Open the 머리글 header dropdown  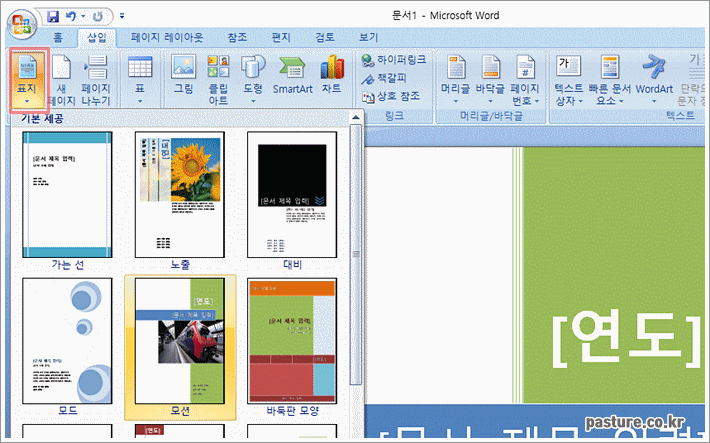pyautogui.click(x=456, y=80)
